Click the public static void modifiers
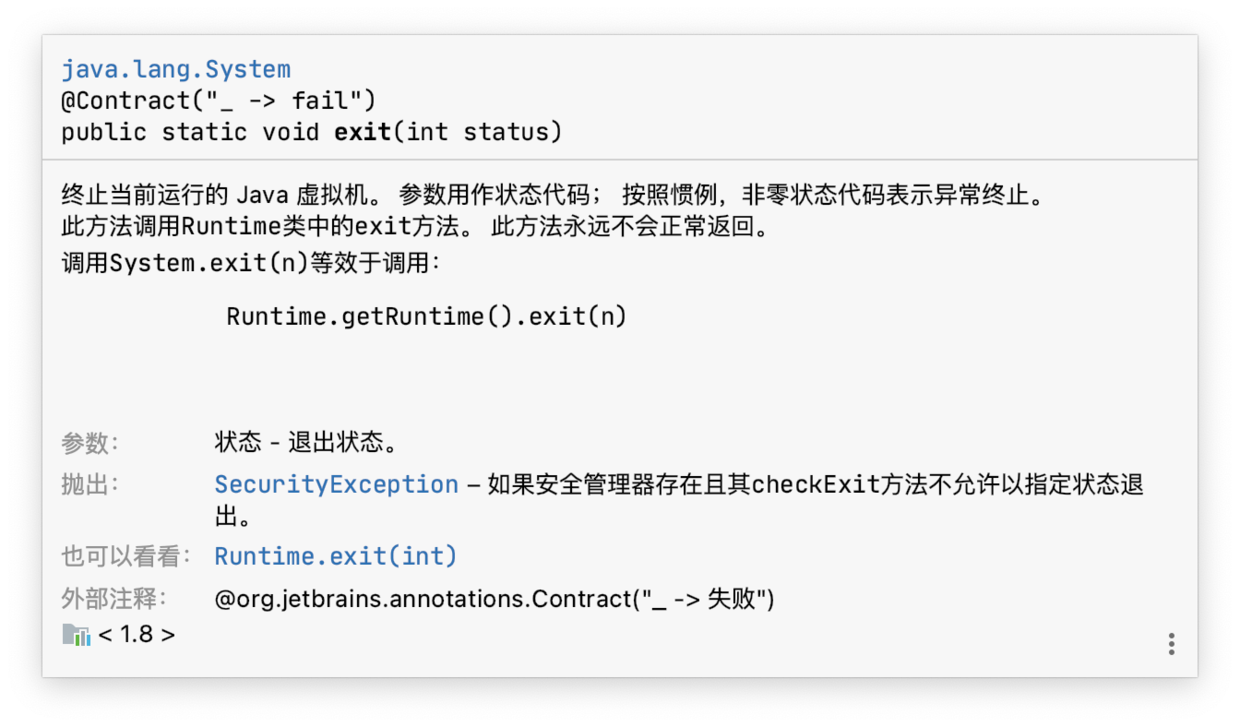1240x727 pixels. coord(190,132)
